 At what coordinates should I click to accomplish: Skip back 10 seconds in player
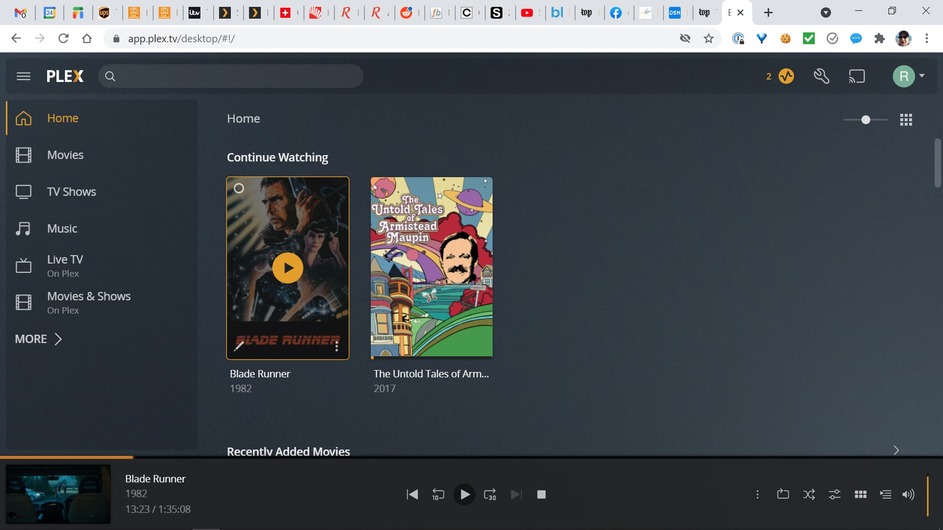pos(438,494)
